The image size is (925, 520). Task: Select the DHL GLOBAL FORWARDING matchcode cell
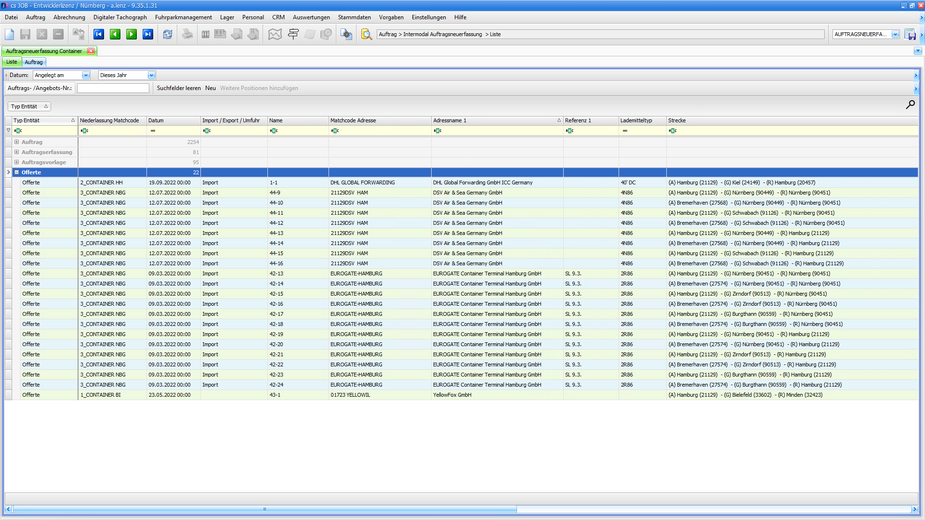click(x=380, y=182)
